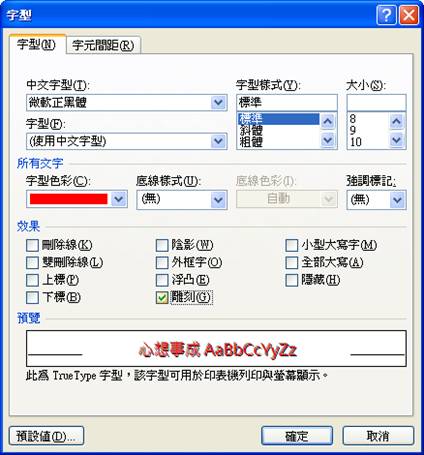
Task: Click size list down arrow
Action: [x=396, y=140]
